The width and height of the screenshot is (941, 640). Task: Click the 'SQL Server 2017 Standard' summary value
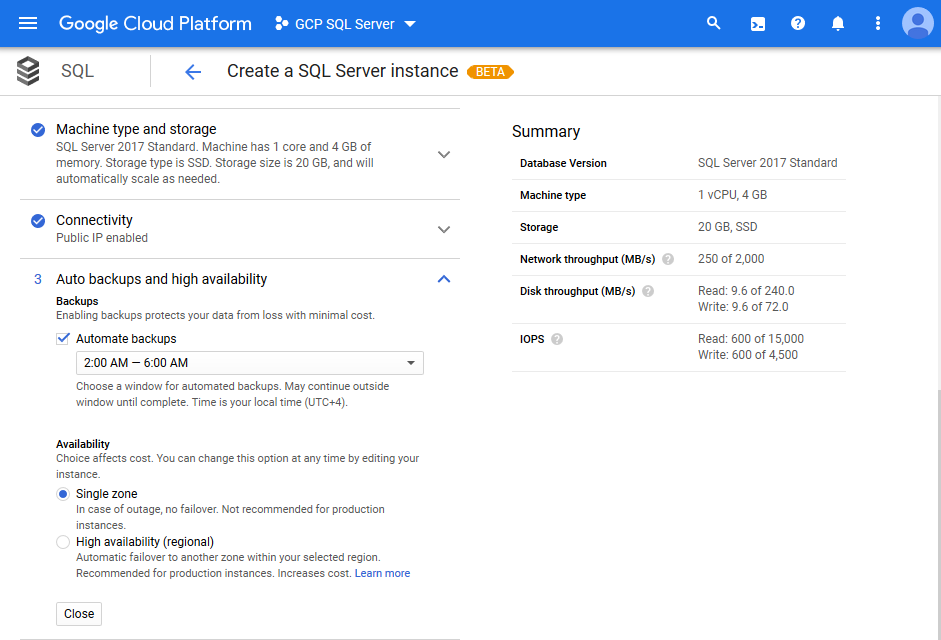click(768, 163)
